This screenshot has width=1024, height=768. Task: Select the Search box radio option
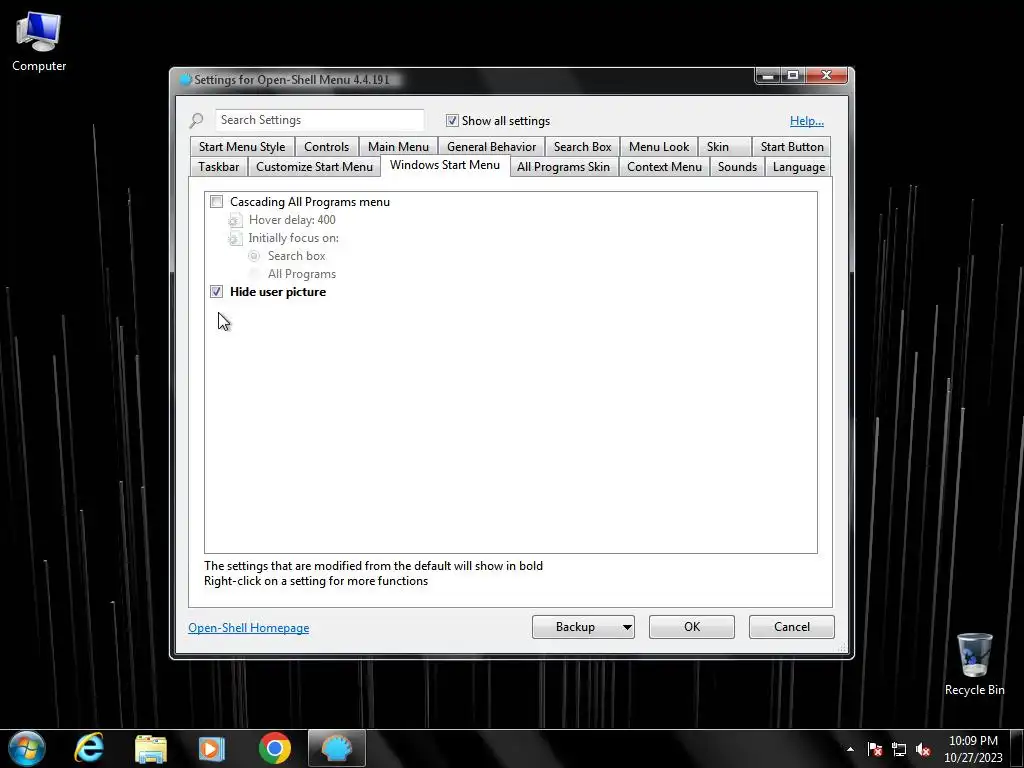click(x=254, y=256)
